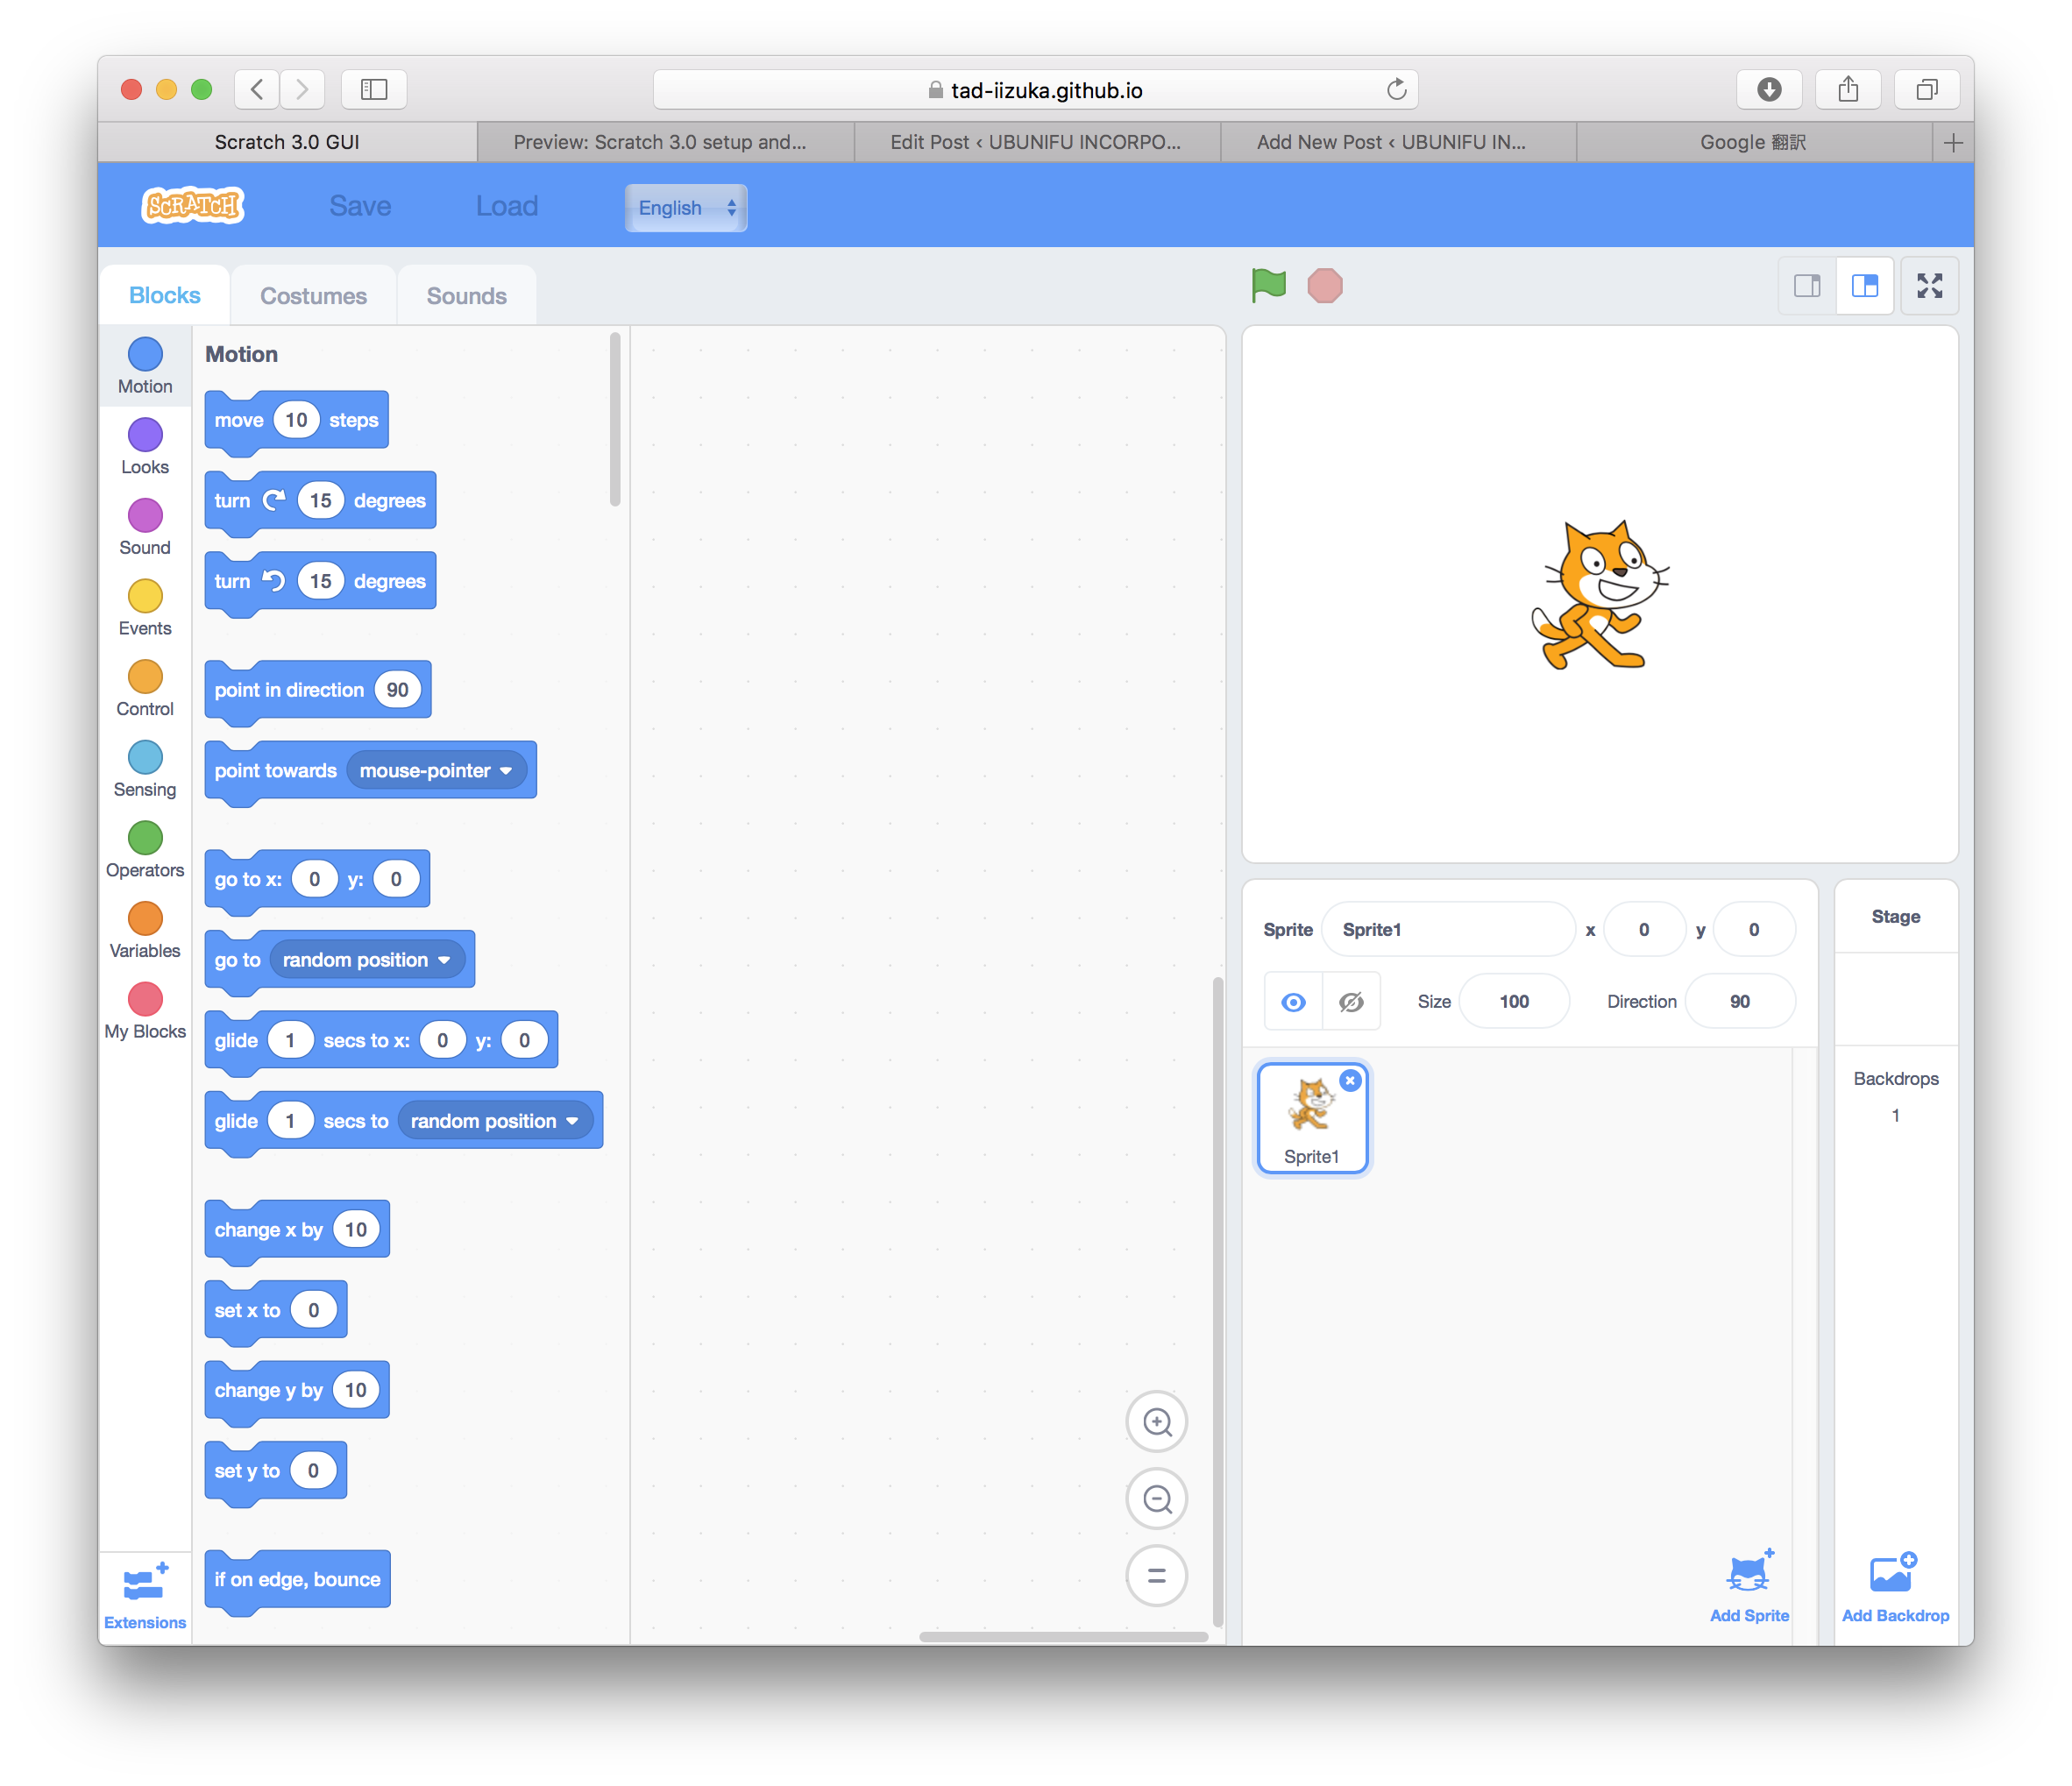Toggle sprite visibility eye icon
Image resolution: width=2072 pixels, height=1786 pixels.
point(1295,1001)
